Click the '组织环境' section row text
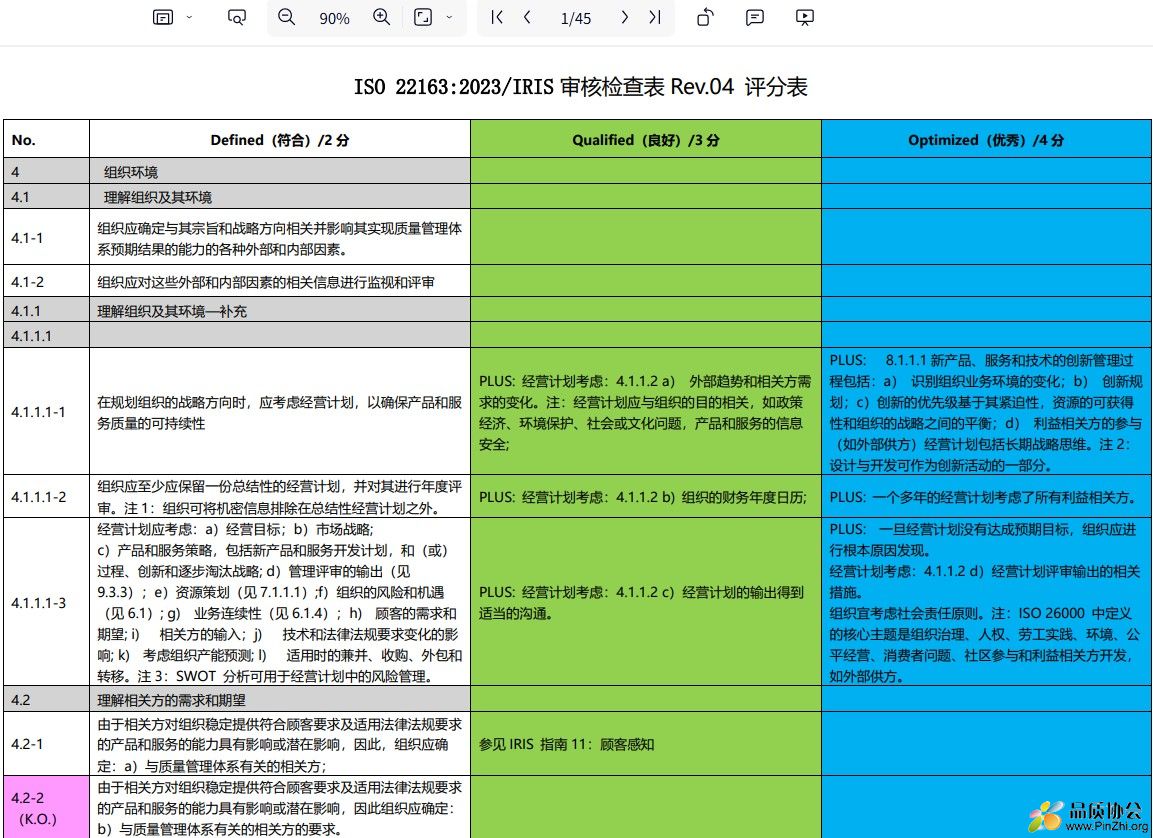 pyautogui.click(x=131, y=172)
